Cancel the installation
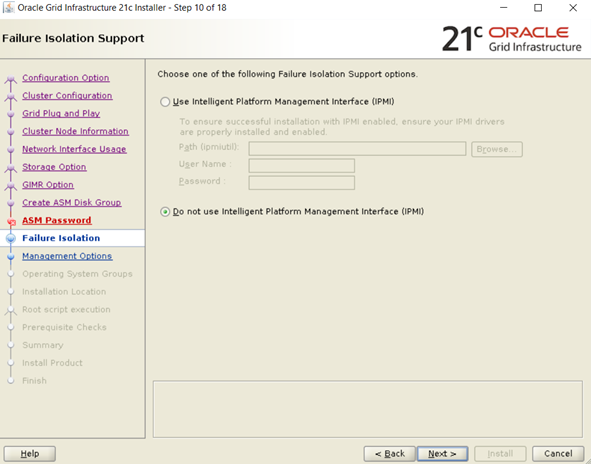 click(x=558, y=454)
